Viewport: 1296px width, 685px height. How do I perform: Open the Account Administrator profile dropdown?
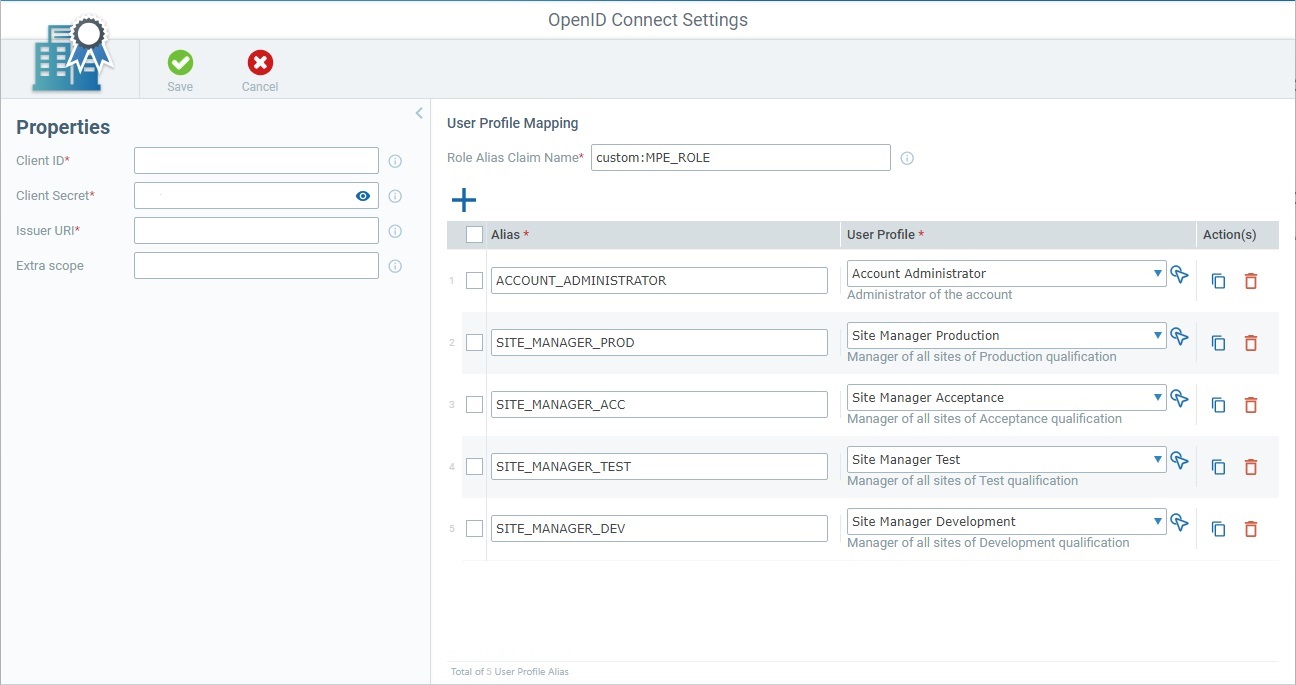[x=1006, y=274]
